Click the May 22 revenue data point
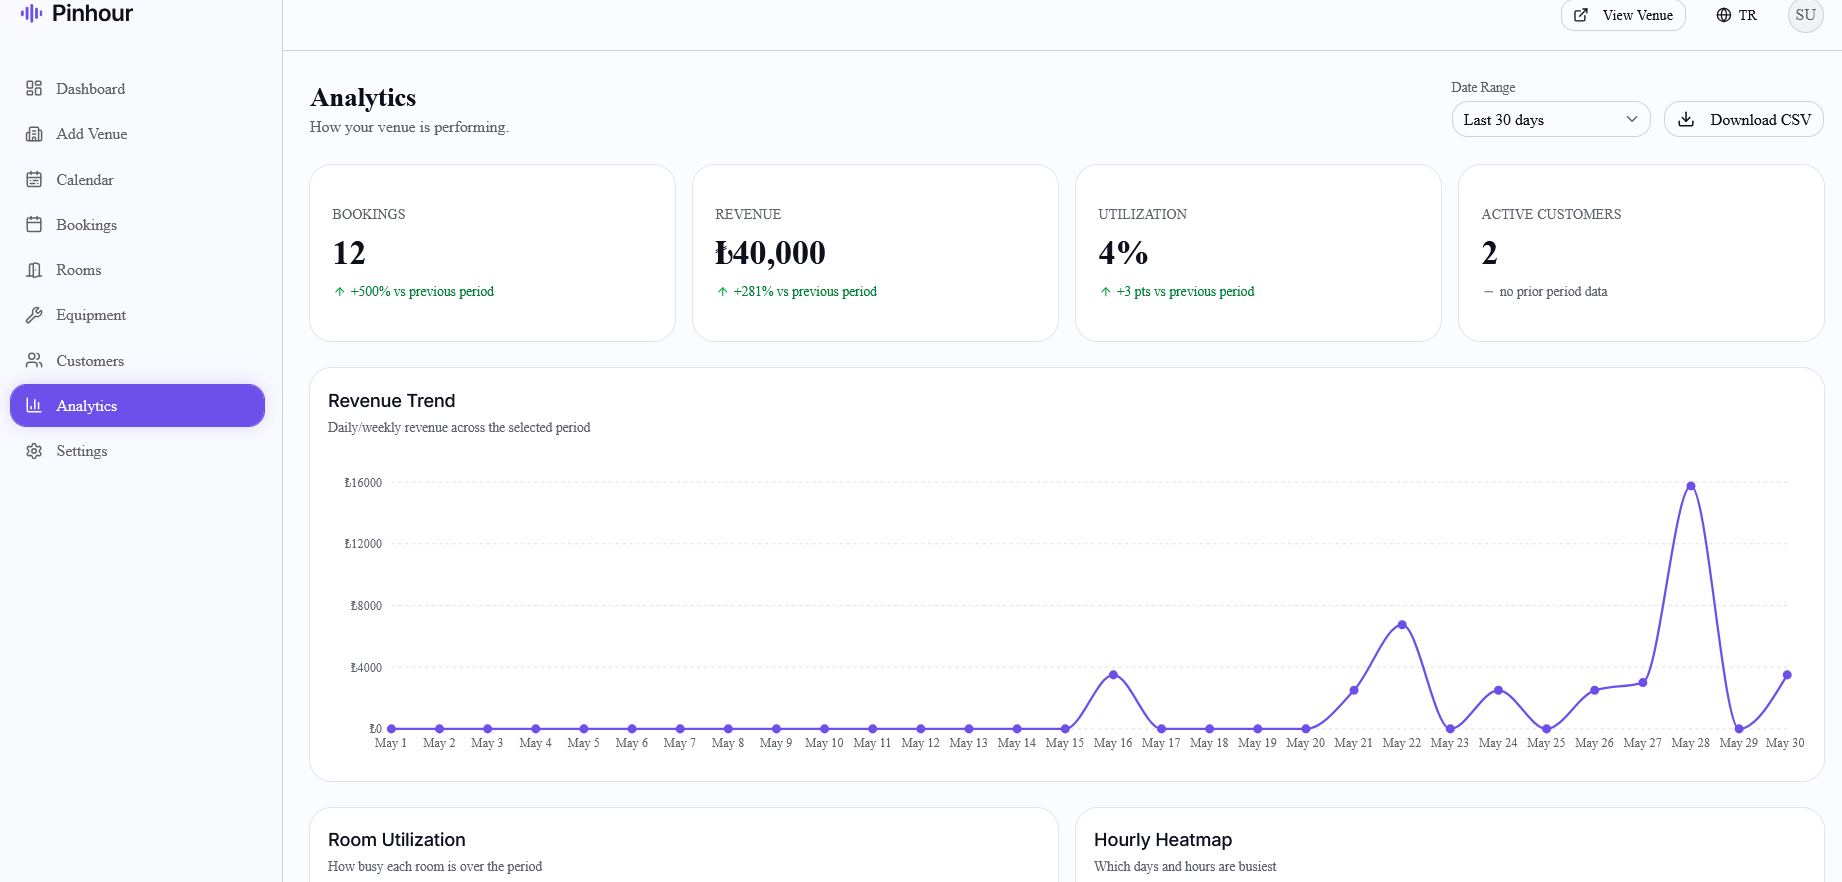This screenshot has height=882, width=1842. 1402,624
